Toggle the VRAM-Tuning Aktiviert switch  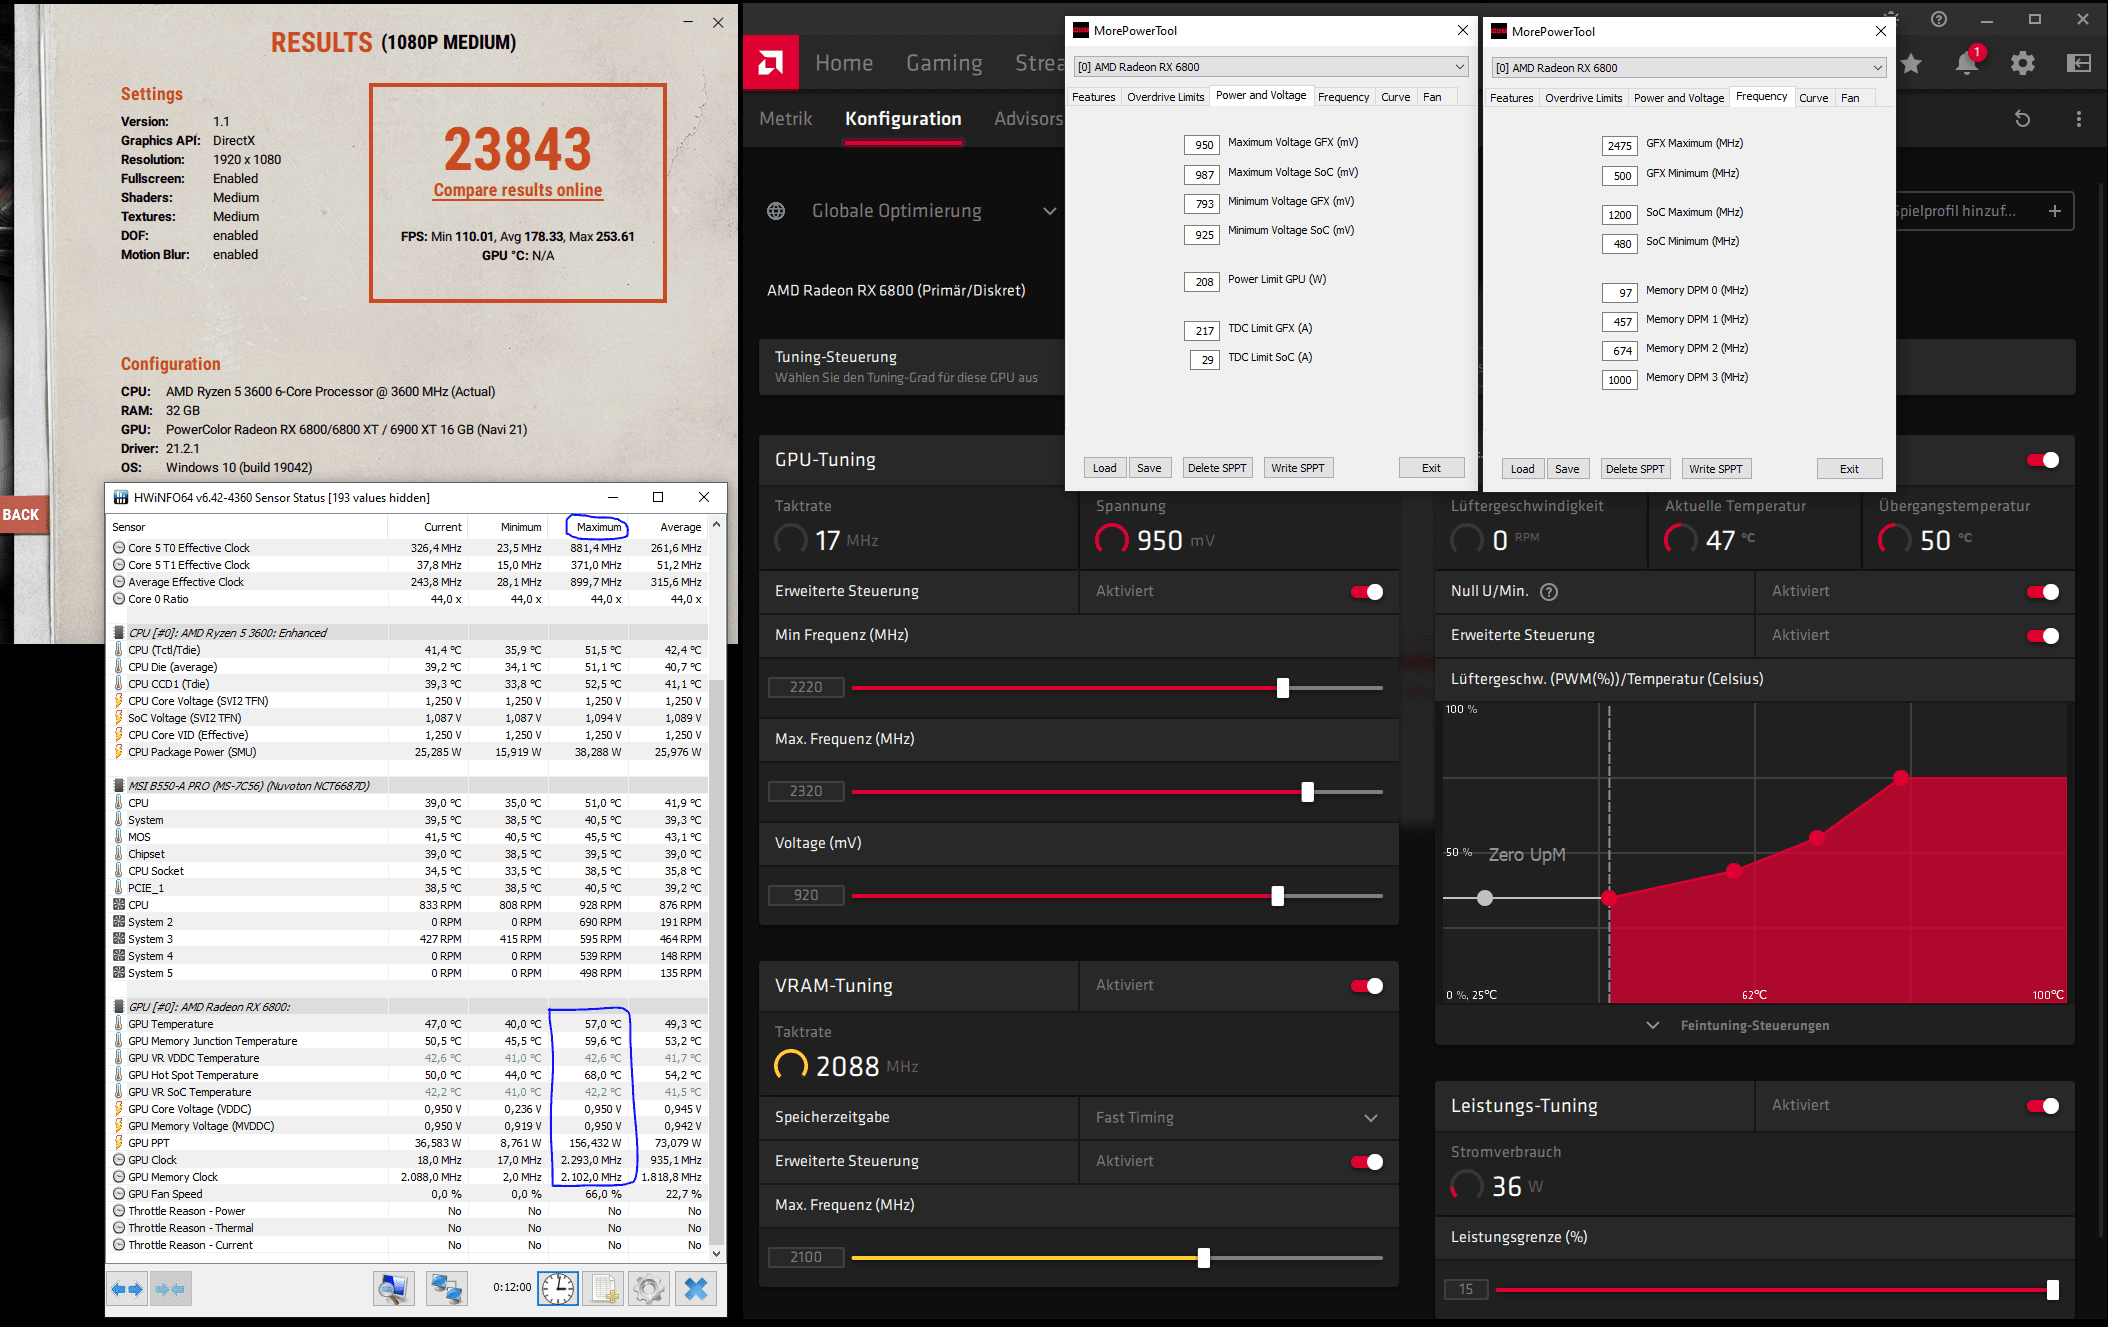[1367, 986]
